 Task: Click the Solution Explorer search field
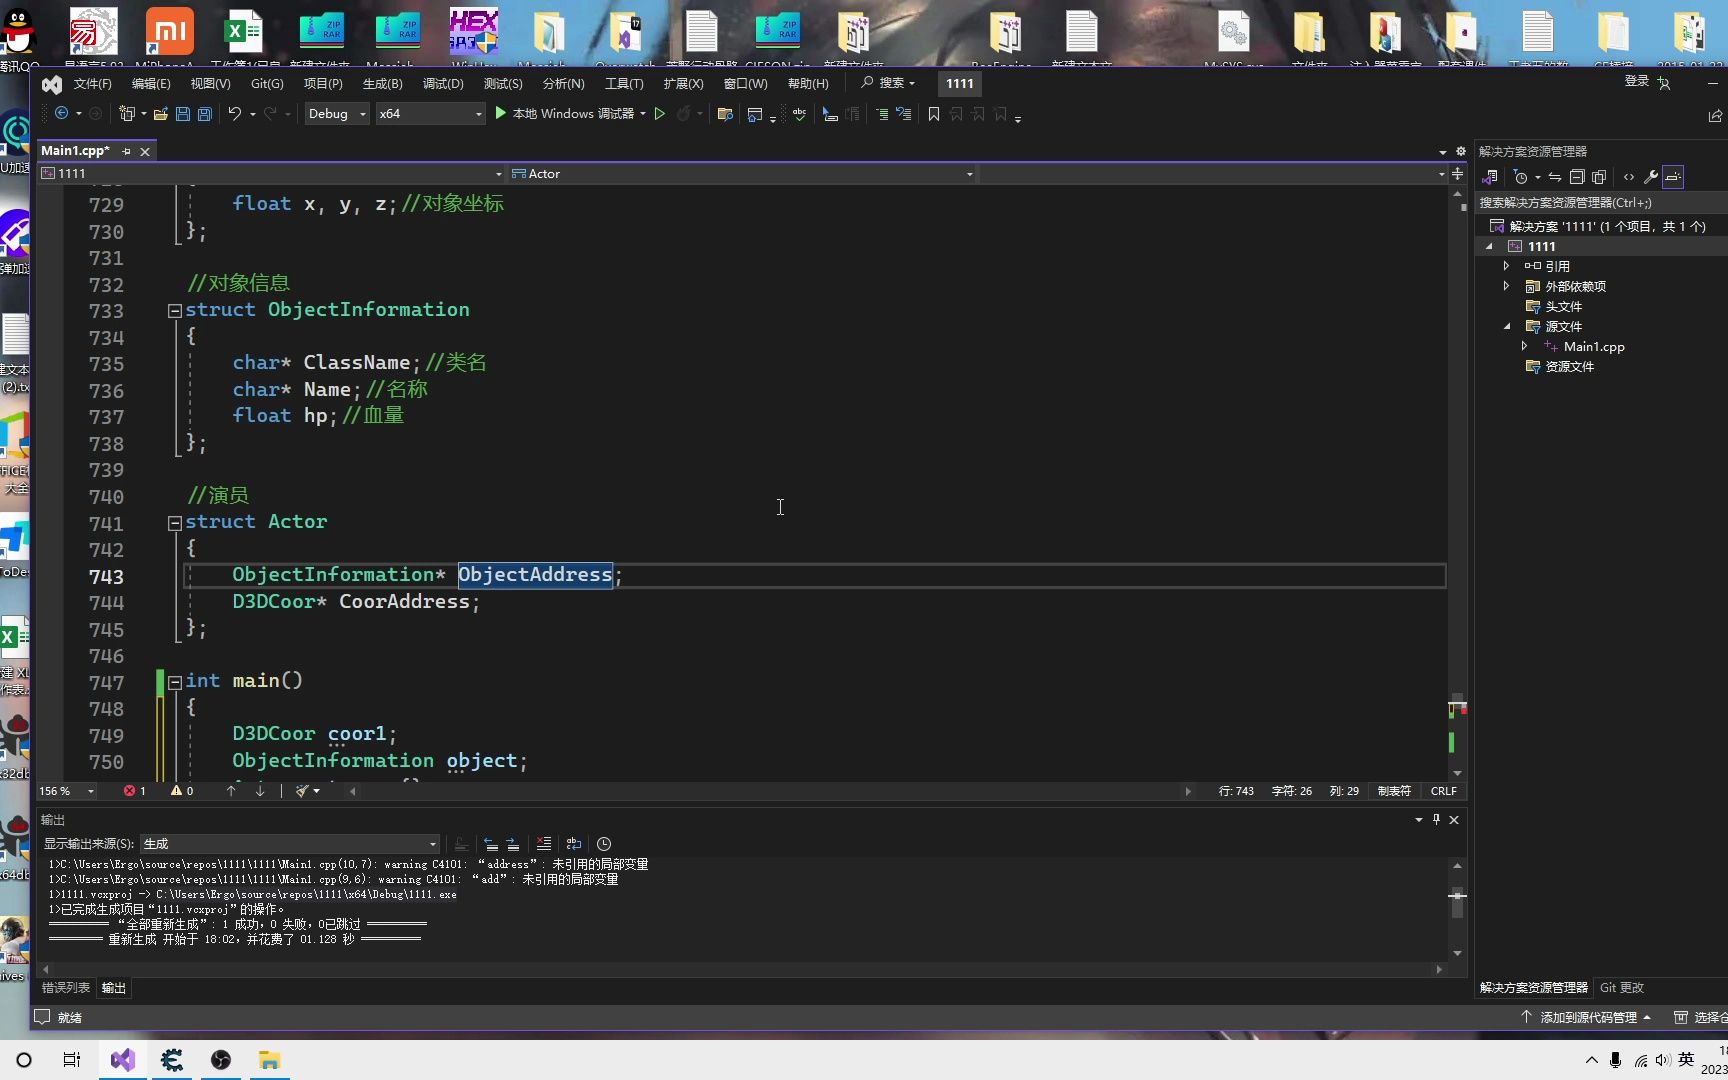point(1600,203)
